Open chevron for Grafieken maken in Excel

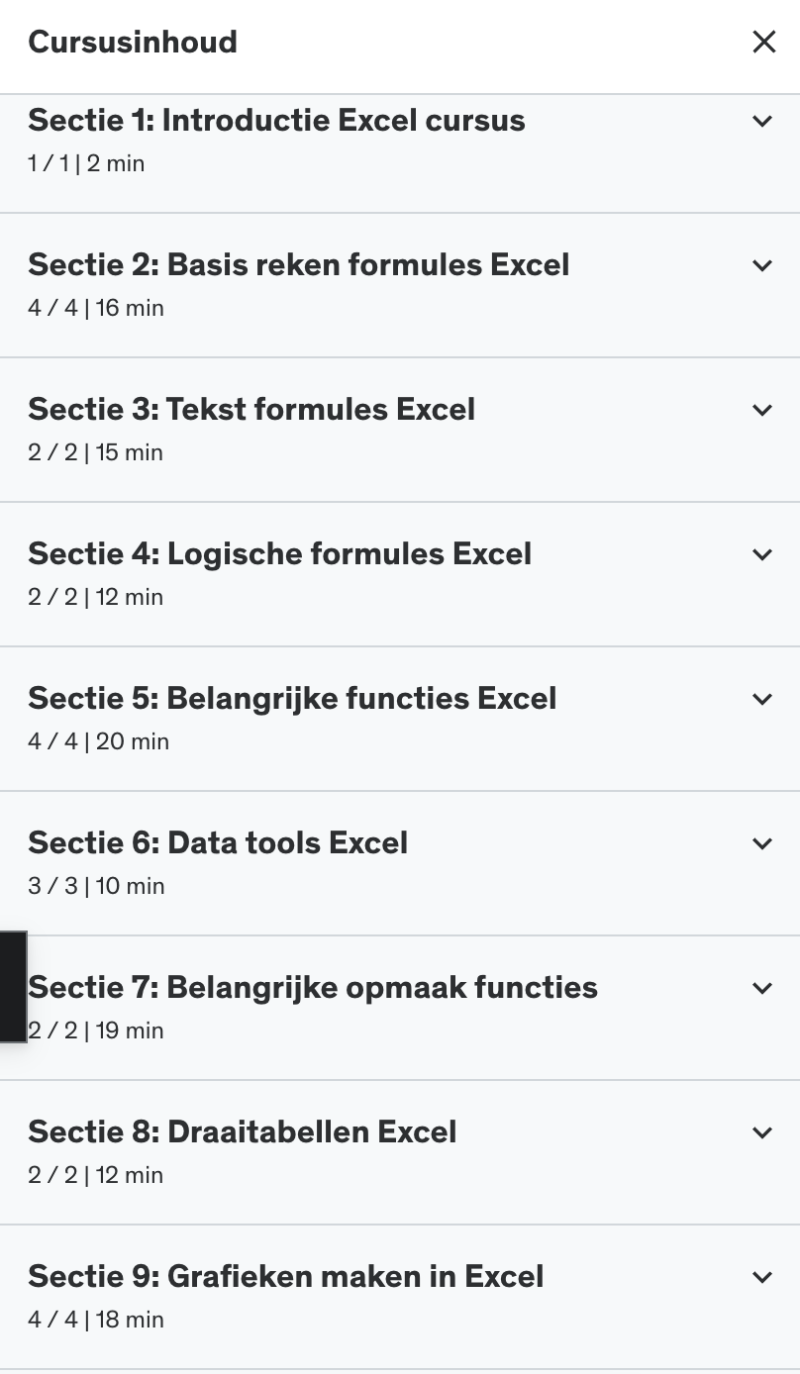763,1277
